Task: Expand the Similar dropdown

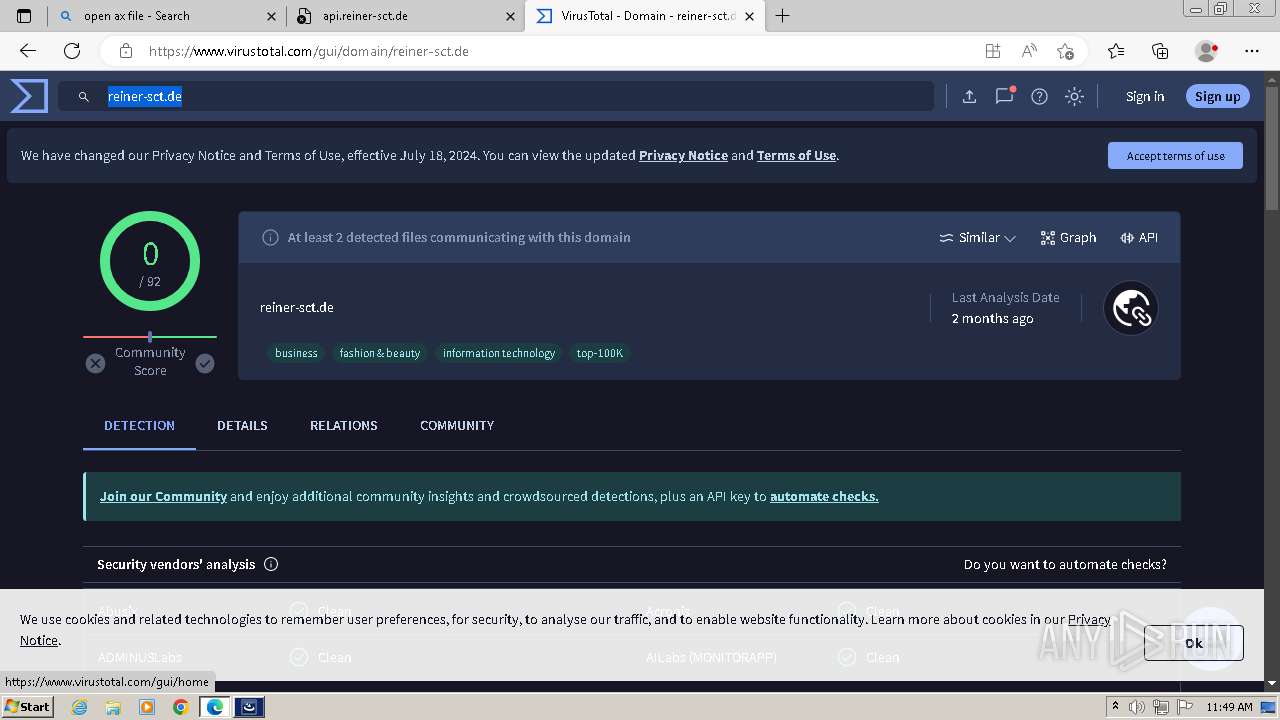Action: click(x=977, y=237)
